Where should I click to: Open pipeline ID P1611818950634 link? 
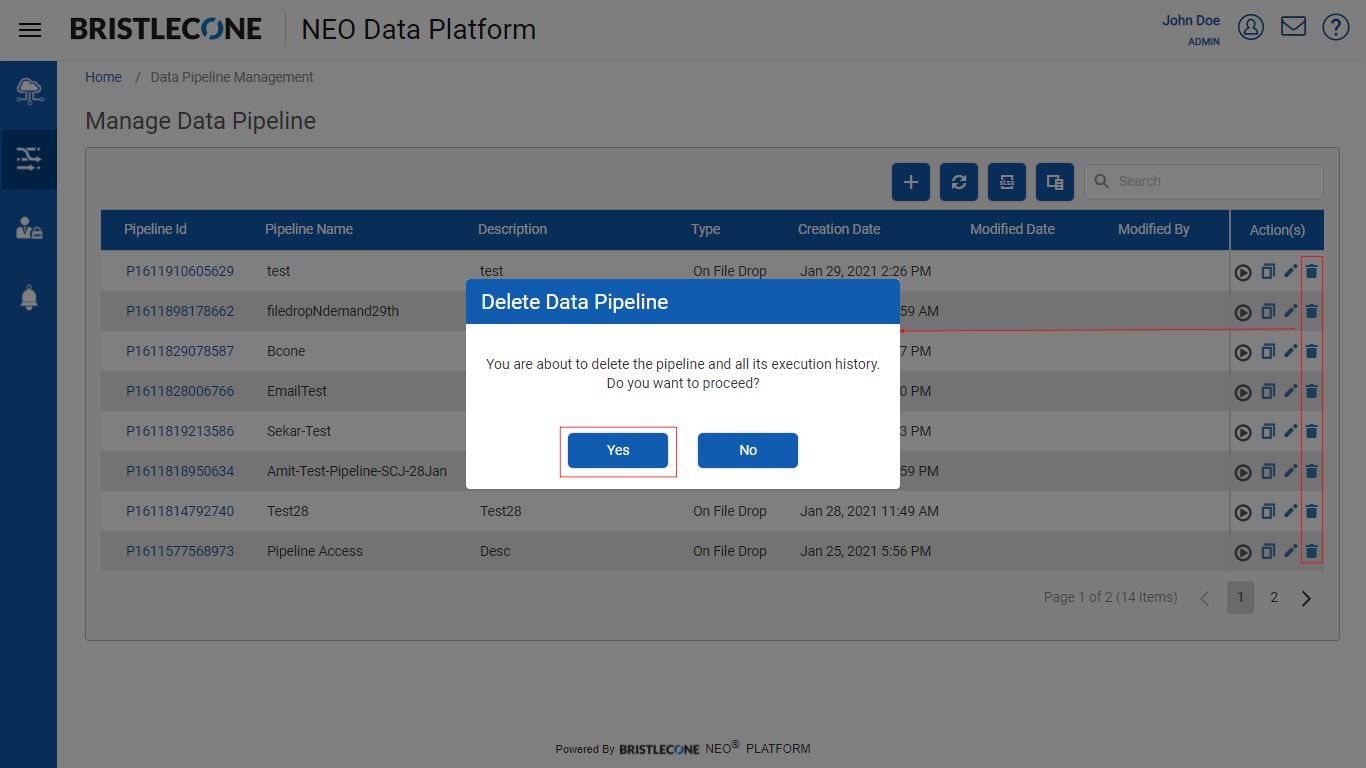coord(180,471)
